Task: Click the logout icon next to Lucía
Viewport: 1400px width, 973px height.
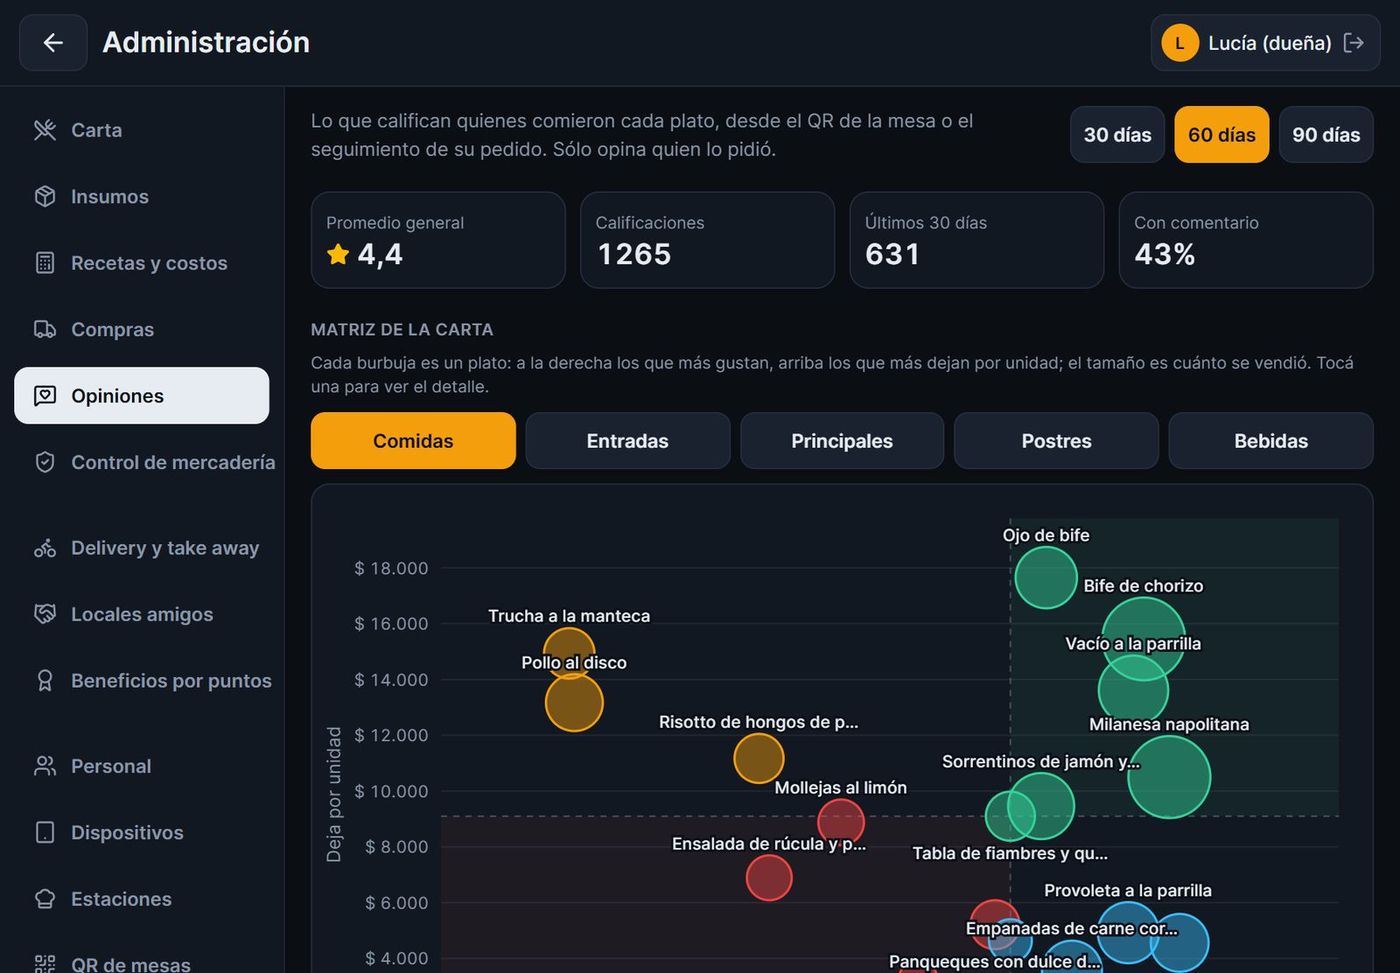Action: coord(1353,42)
